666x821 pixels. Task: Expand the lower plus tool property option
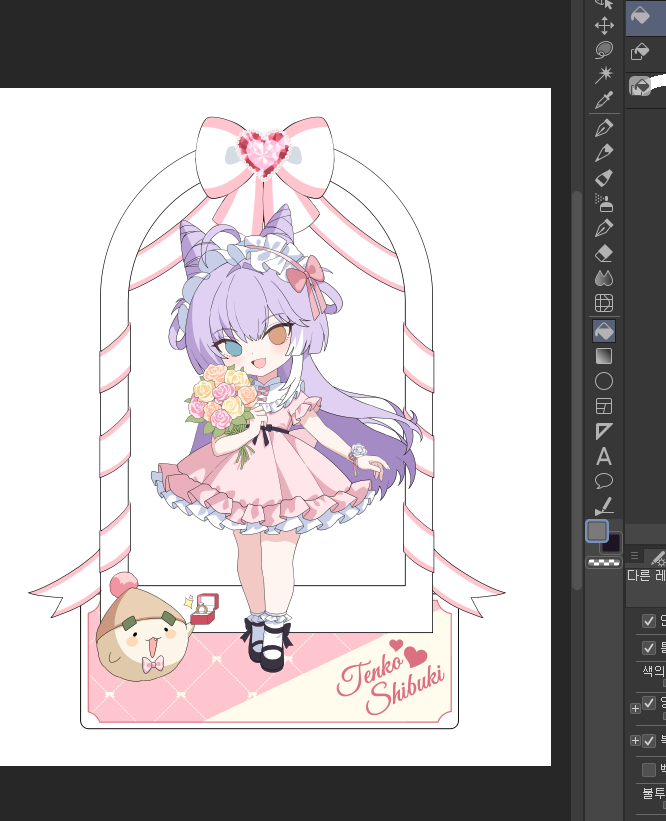pos(635,740)
